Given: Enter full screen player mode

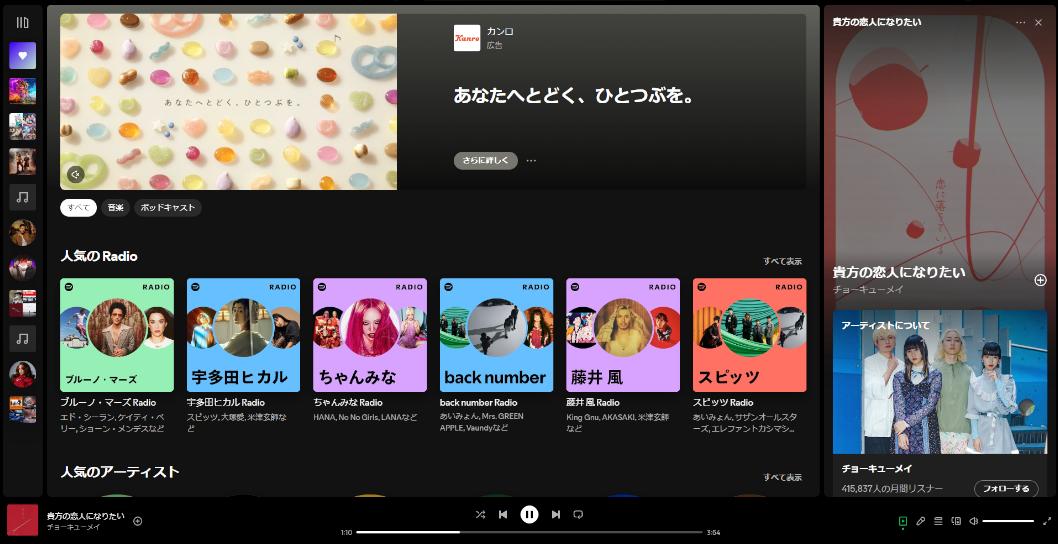Looking at the screenshot, I should pos(1047,521).
